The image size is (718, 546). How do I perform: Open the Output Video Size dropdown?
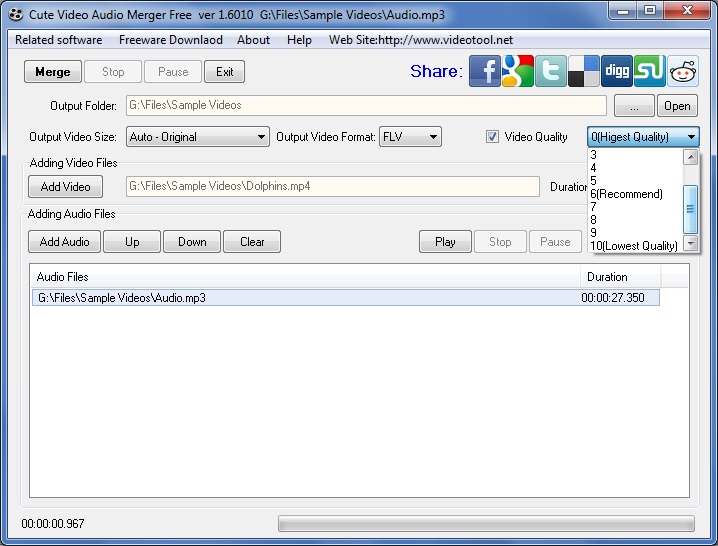pos(198,136)
